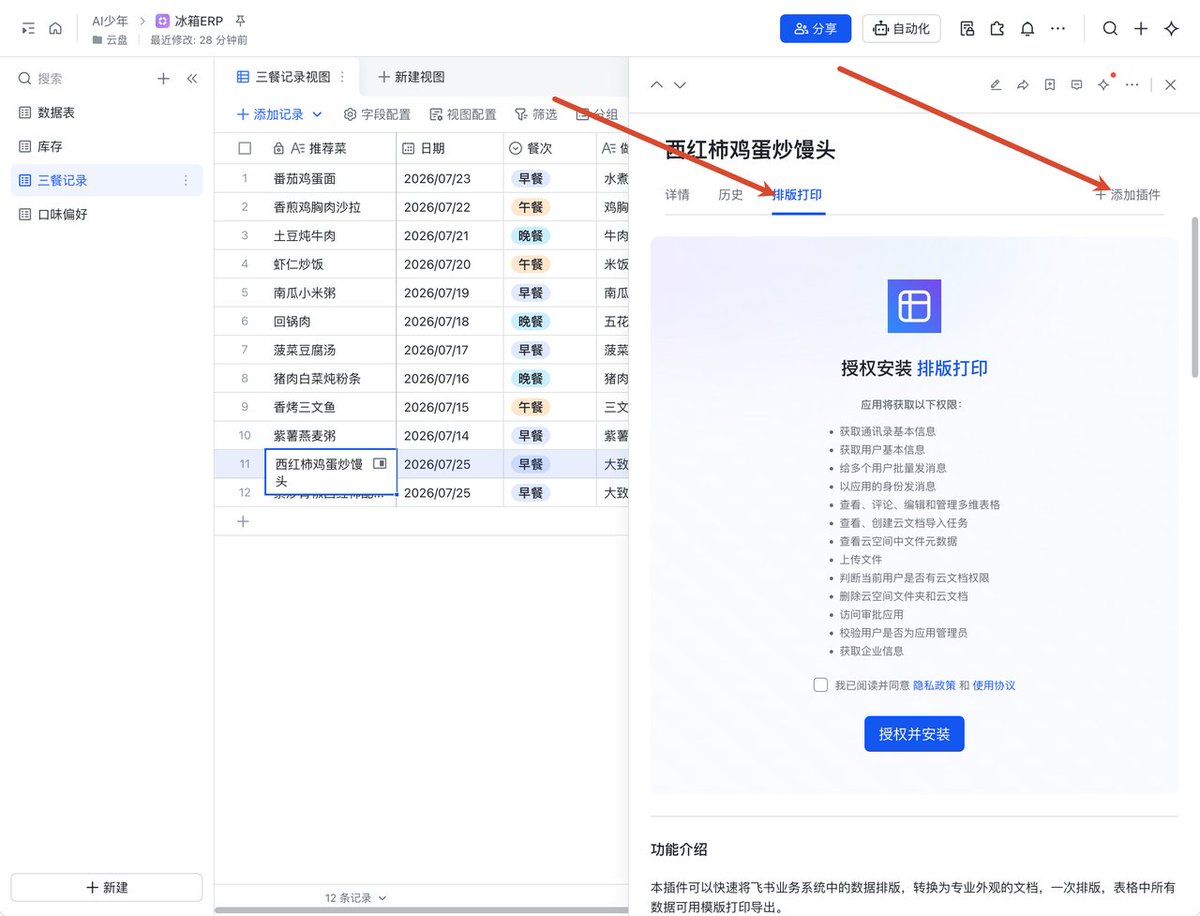Open the comment icon in record panel
The width and height of the screenshot is (1200, 916).
click(x=1076, y=85)
